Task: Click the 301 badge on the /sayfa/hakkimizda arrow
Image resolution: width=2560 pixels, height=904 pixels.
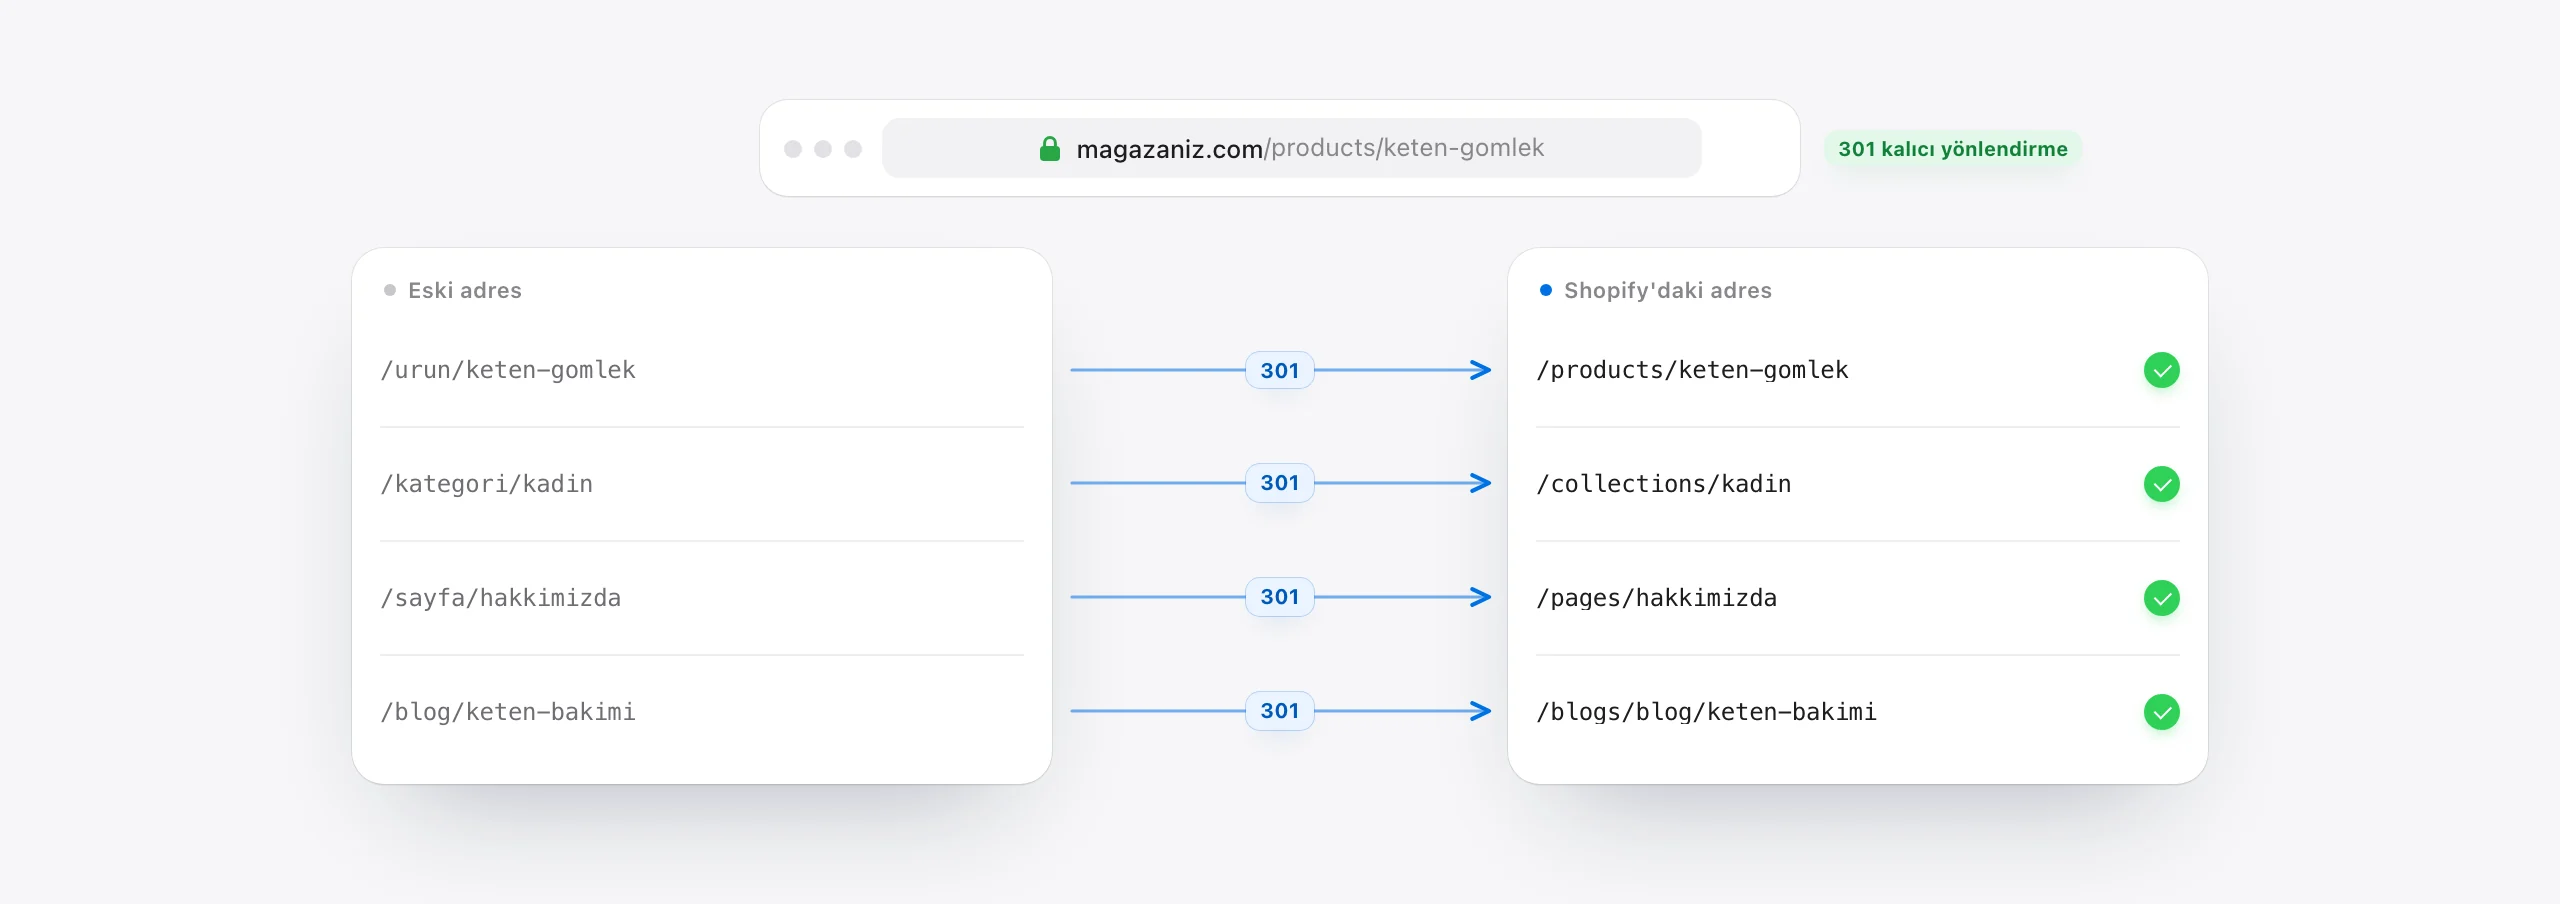Action: tap(1279, 597)
